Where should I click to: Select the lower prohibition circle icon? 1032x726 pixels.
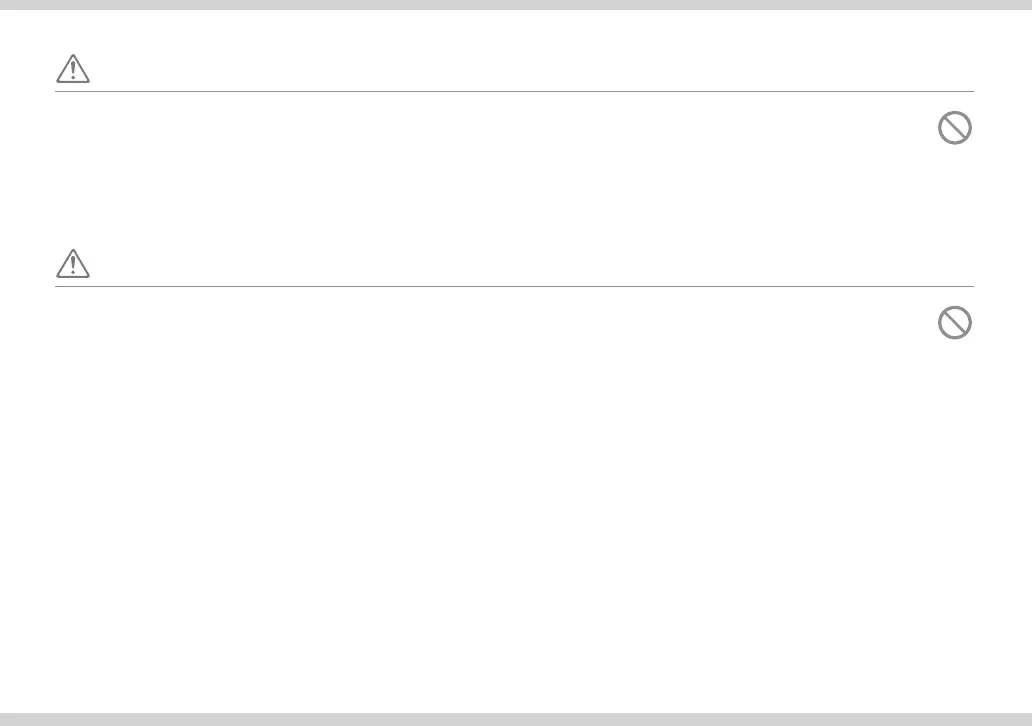point(954,323)
